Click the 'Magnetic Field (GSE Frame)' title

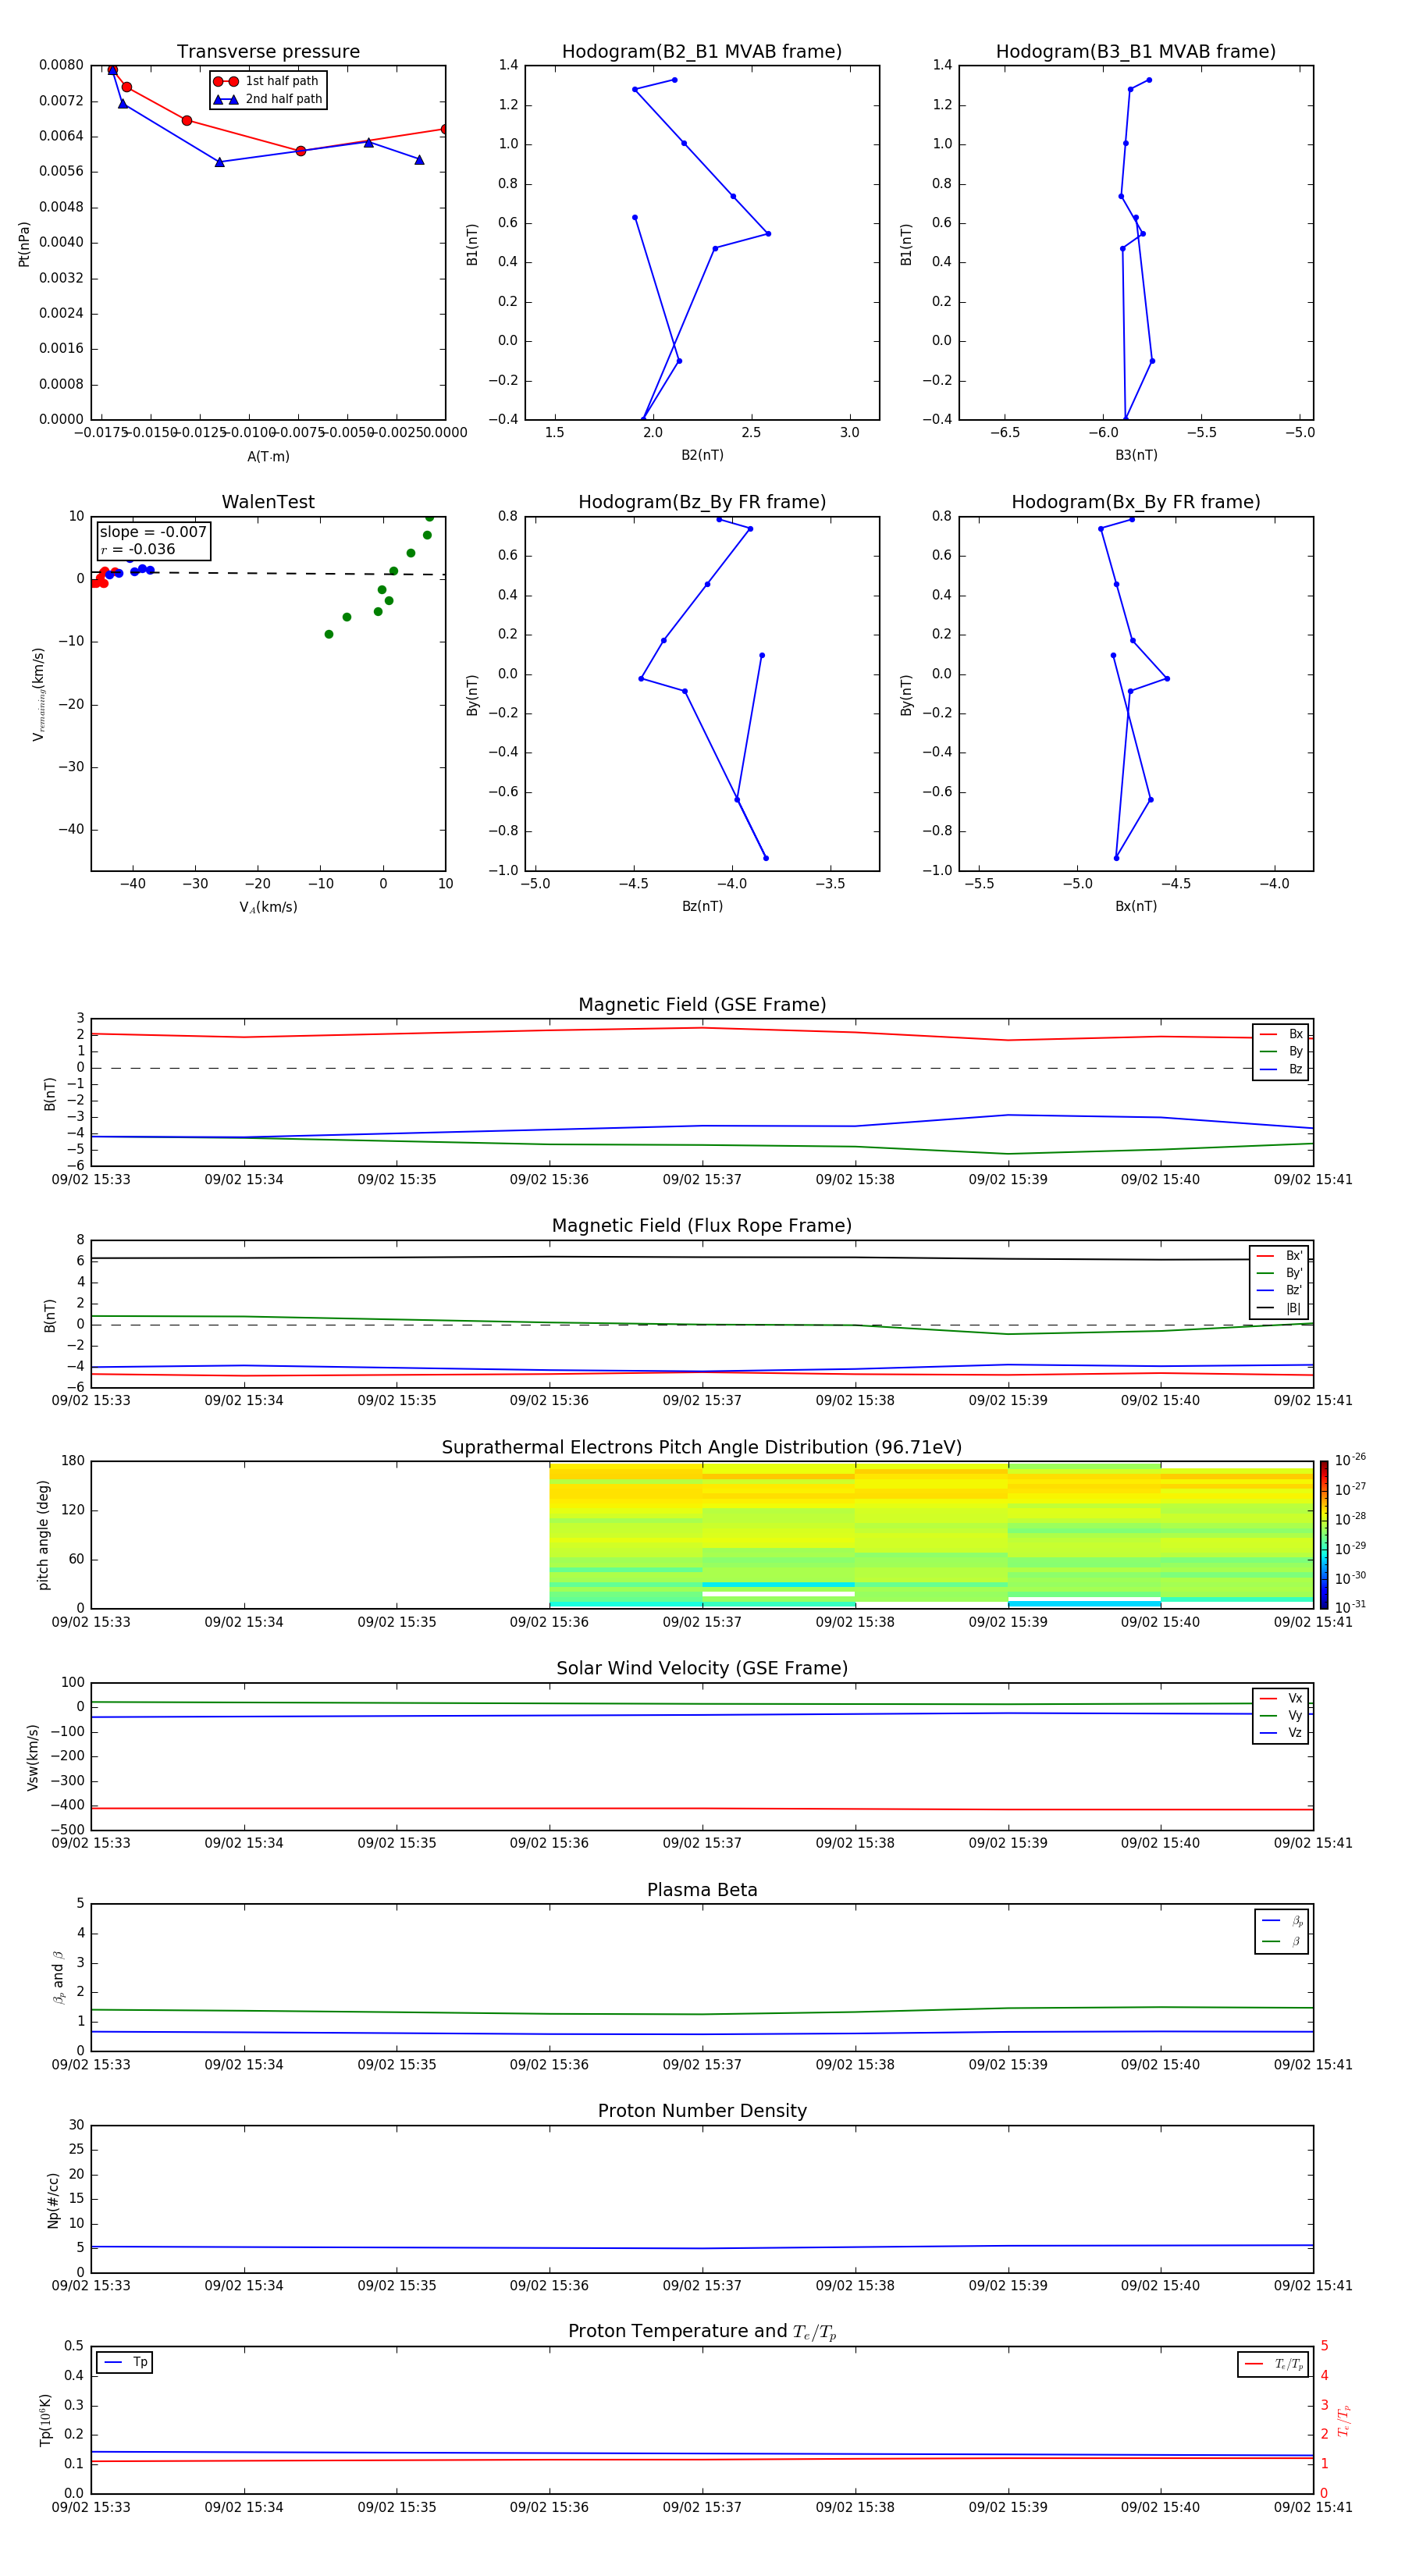pyautogui.click(x=702, y=1005)
